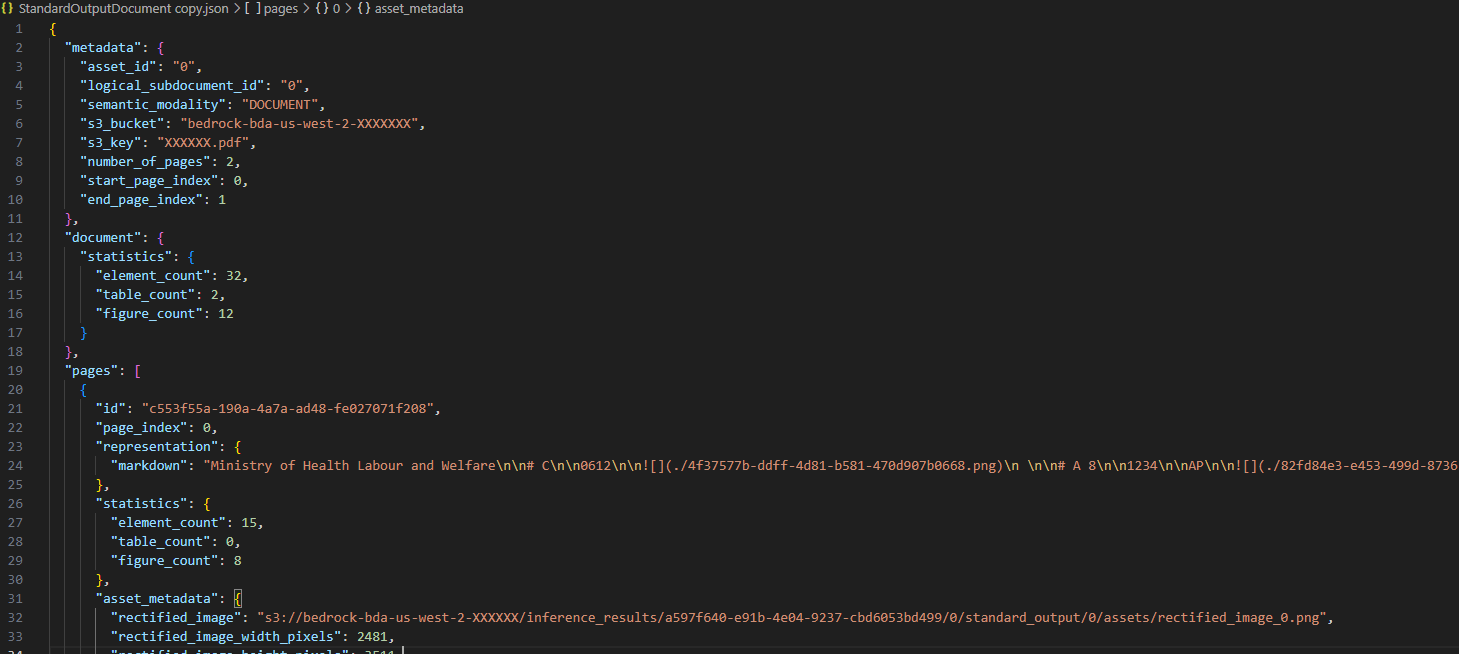Click "Ministry of Health Labour and Welfare" text
This screenshot has width=1459, height=654.
pos(353,465)
